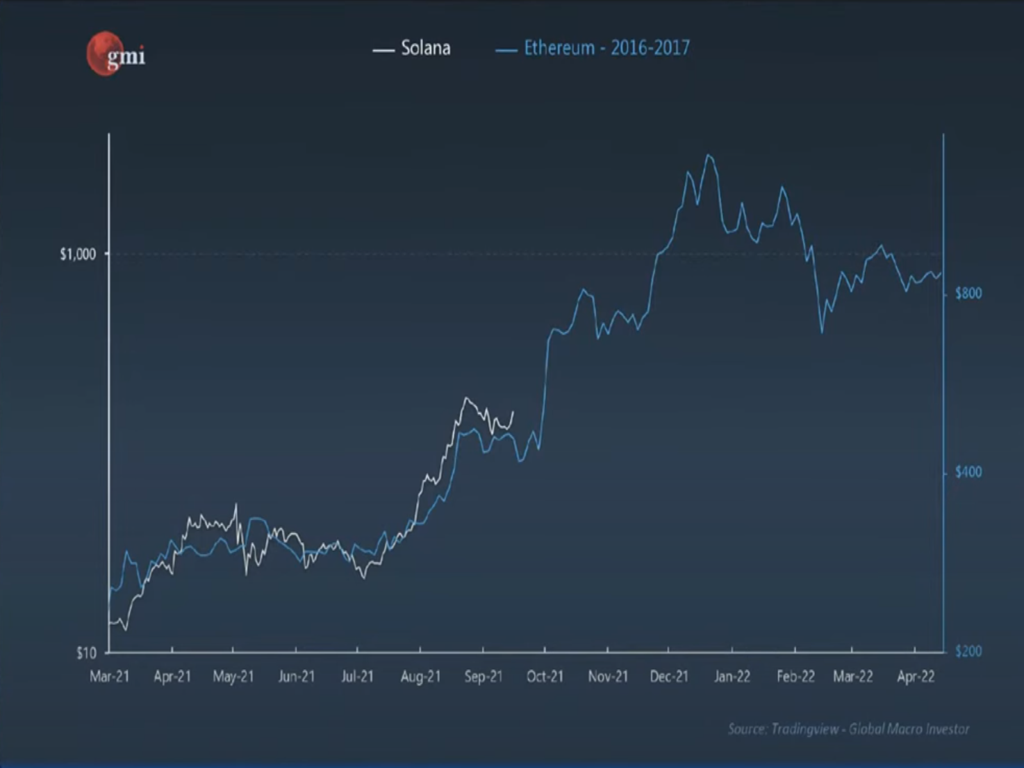1024x768 pixels.
Task: Select the Solana legend entry
Action: (x=425, y=48)
